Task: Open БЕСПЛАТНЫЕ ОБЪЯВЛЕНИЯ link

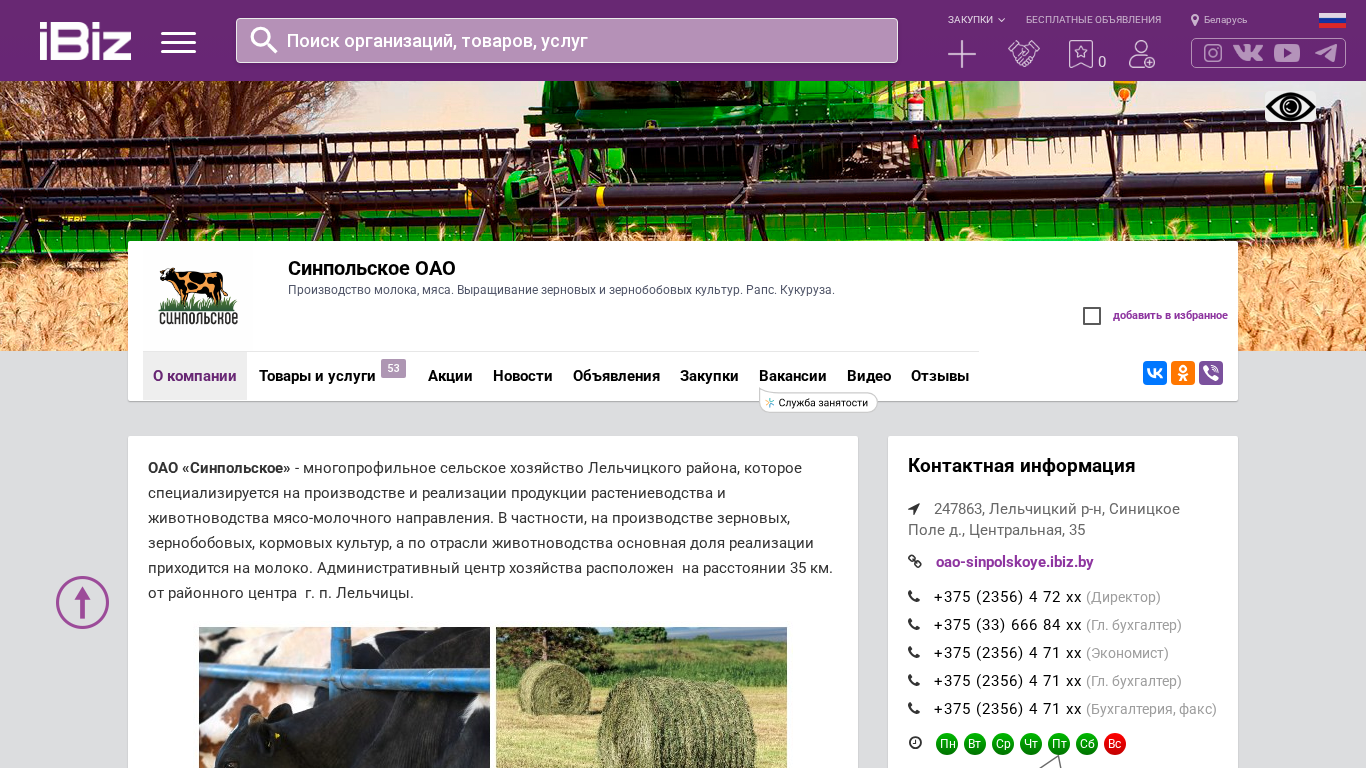Action: click(1093, 20)
